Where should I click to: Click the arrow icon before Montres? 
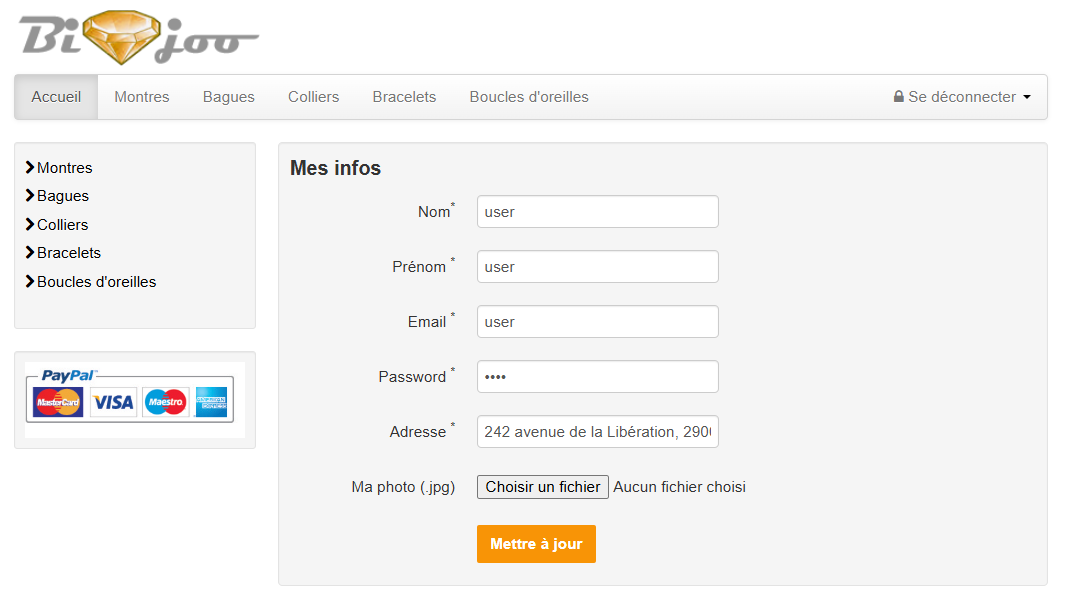[x=30, y=167]
